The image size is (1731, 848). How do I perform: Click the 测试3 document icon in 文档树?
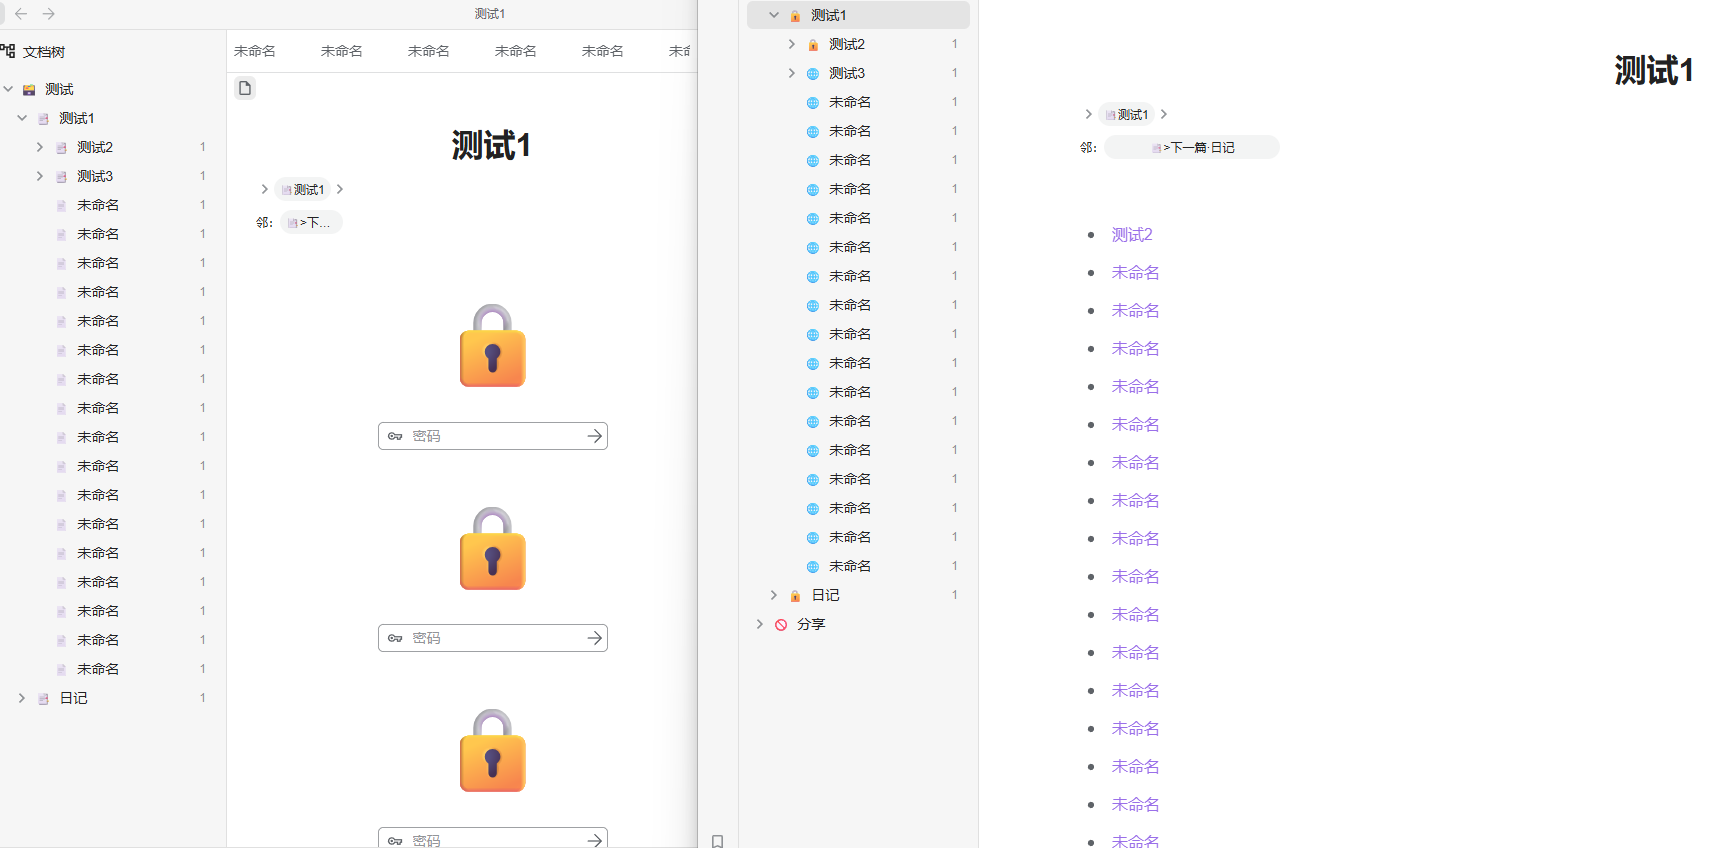(x=61, y=177)
